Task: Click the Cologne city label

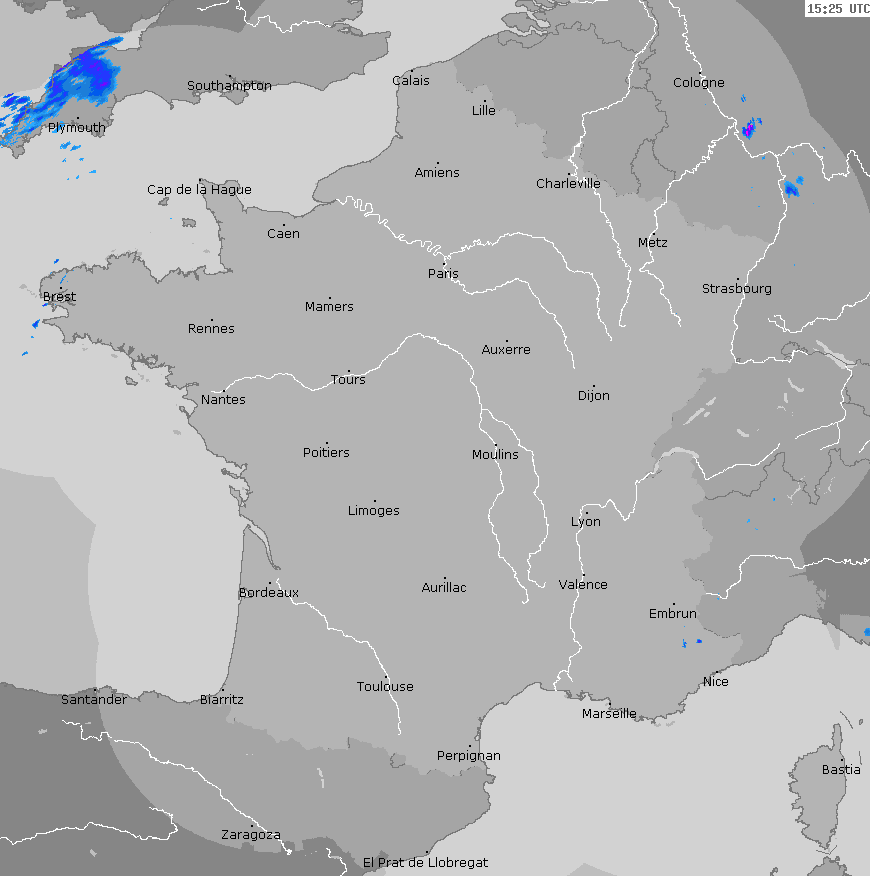Action: 698,83
